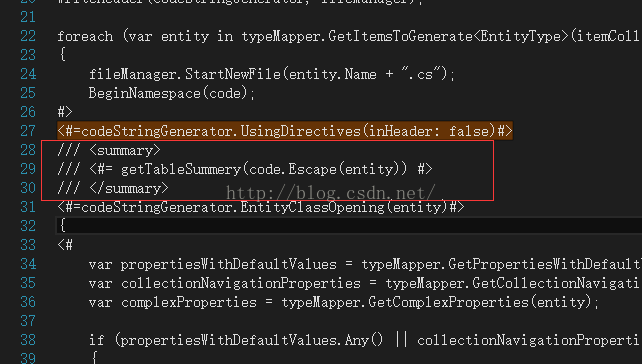The width and height of the screenshot is (642, 364).
Task: Click GetItemsToGenerate<EntityType> on line 22
Action: (x=449, y=36)
